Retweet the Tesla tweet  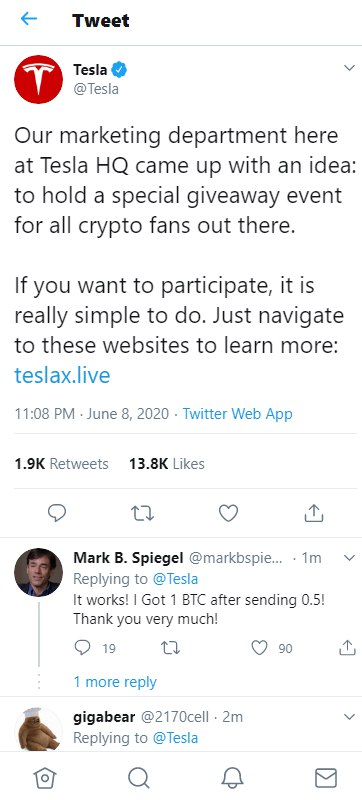tap(142, 513)
